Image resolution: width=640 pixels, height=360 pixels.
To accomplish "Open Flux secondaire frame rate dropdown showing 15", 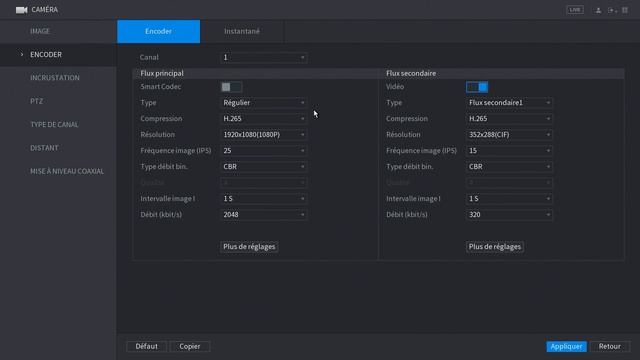I will pyautogui.click(x=509, y=151).
